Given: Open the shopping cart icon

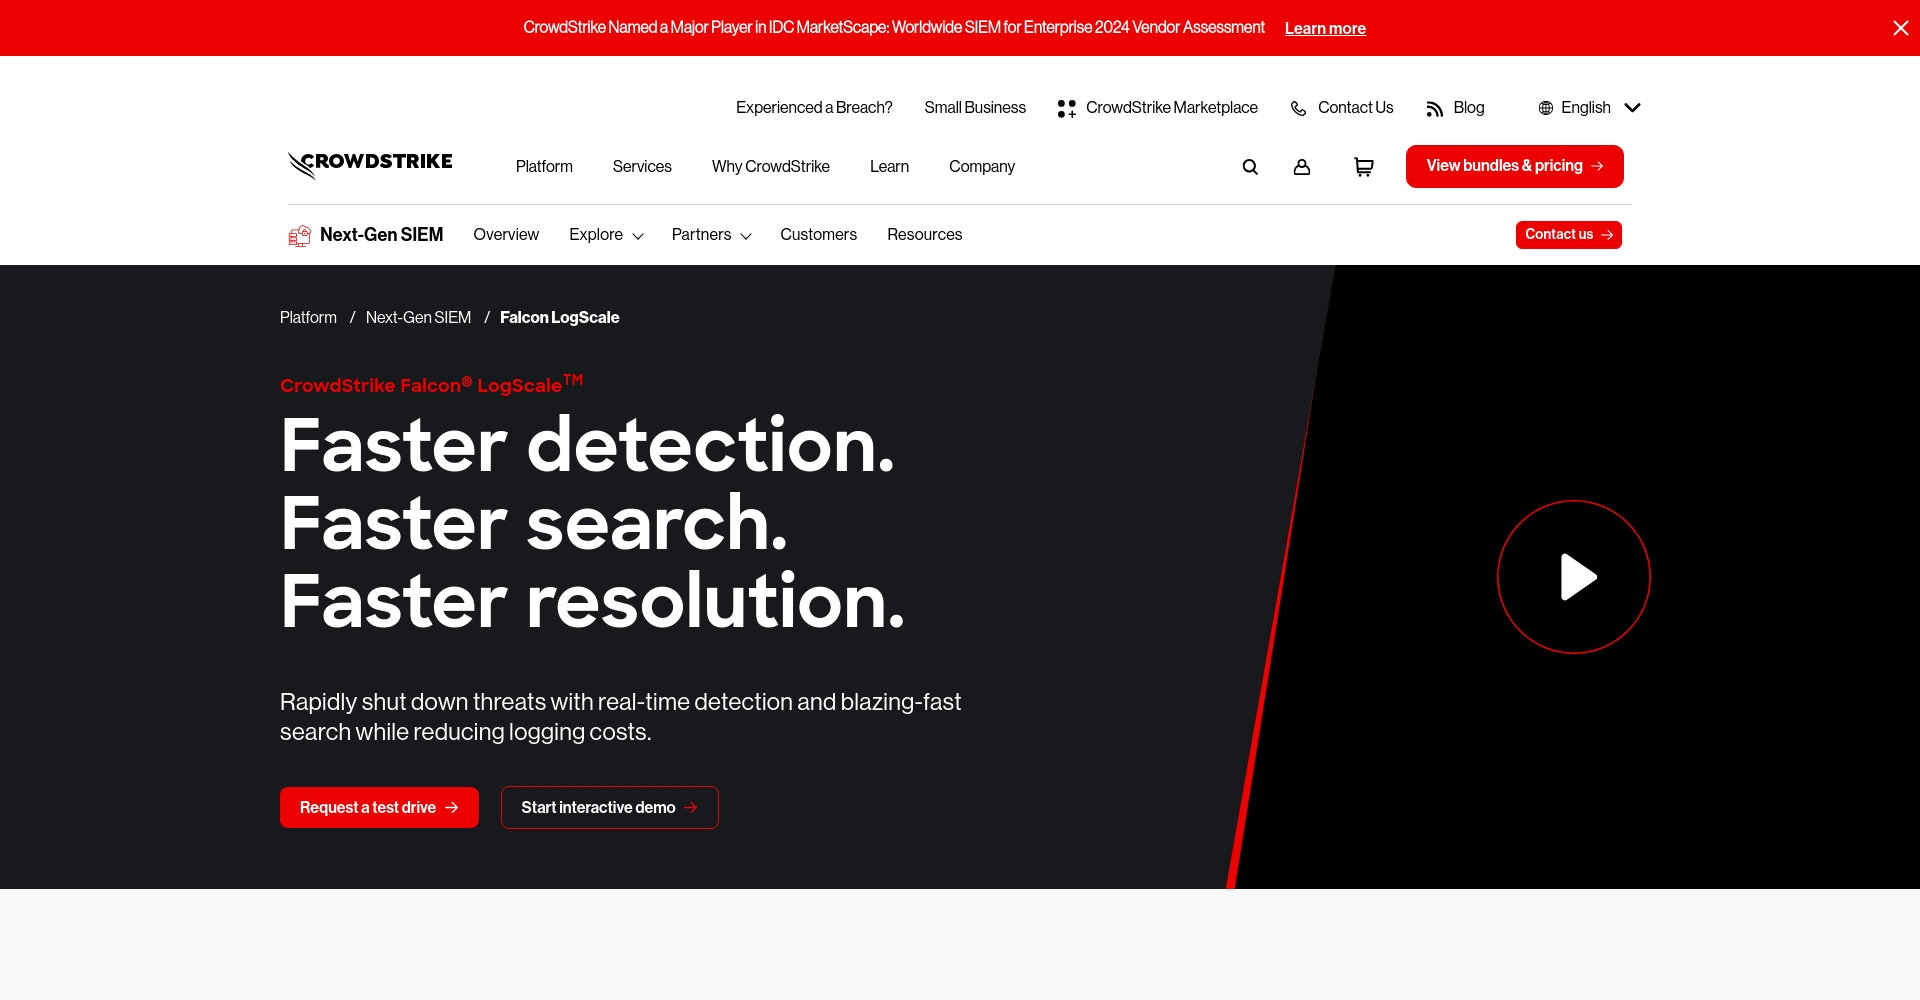Looking at the screenshot, I should (x=1364, y=167).
